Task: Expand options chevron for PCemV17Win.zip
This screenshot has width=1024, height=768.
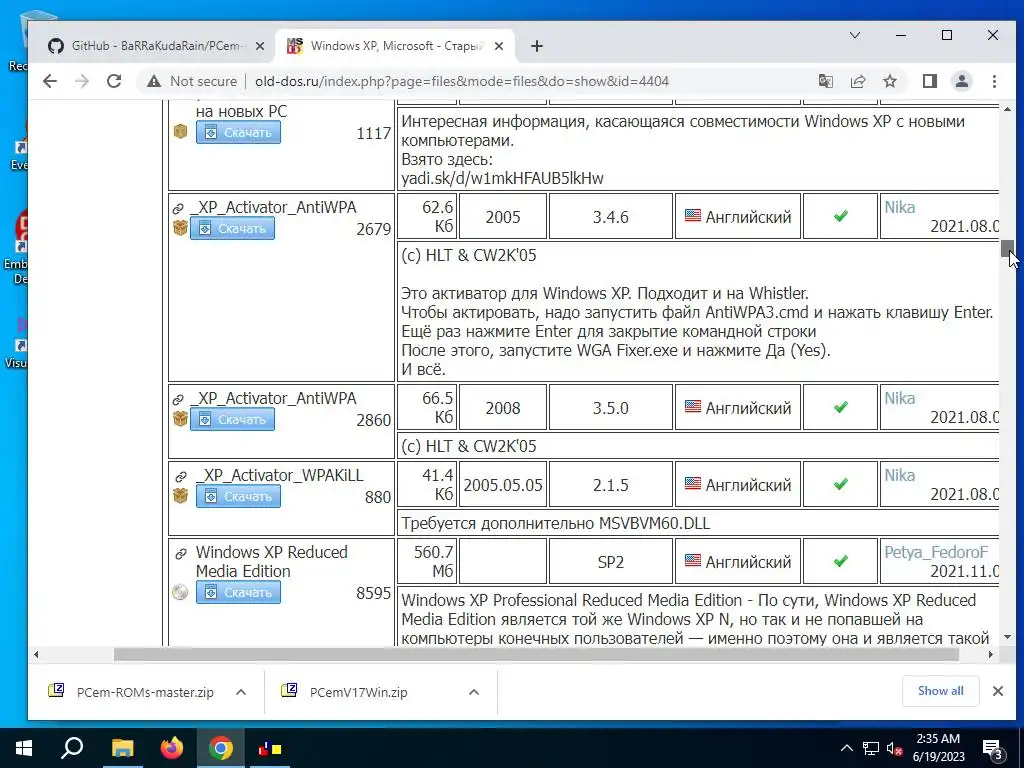Action: [474, 692]
